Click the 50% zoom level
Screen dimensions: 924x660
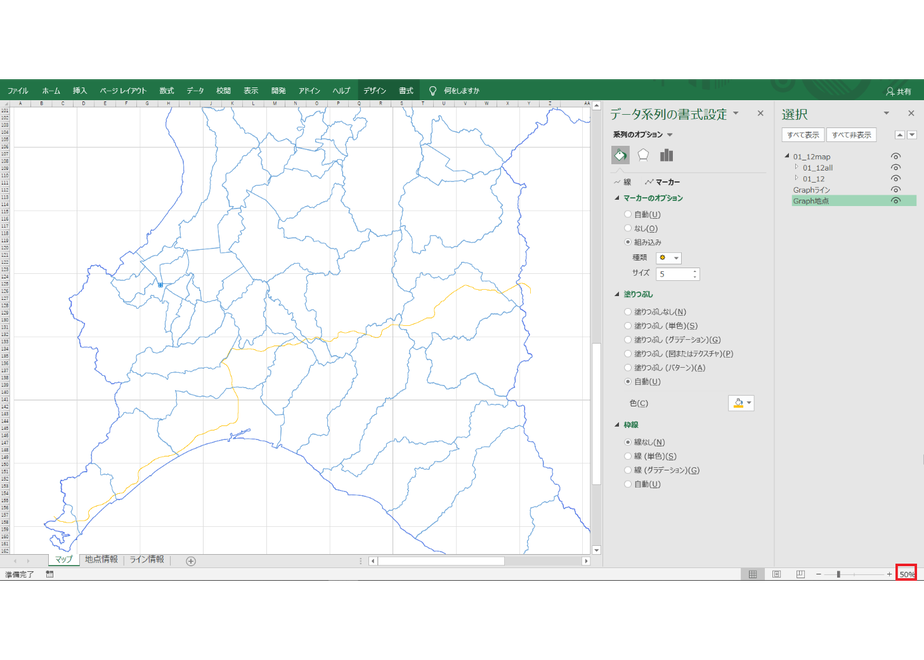click(x=906, y=574)
